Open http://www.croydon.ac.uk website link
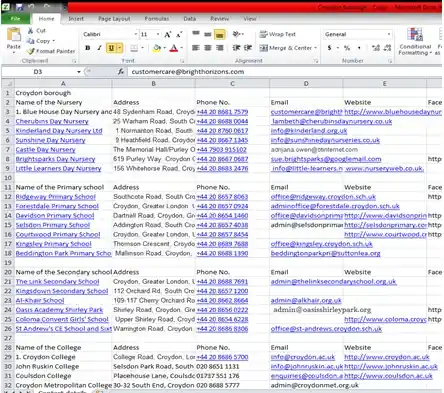This screenshot has width=444, height=393. (x=387, y=357)
